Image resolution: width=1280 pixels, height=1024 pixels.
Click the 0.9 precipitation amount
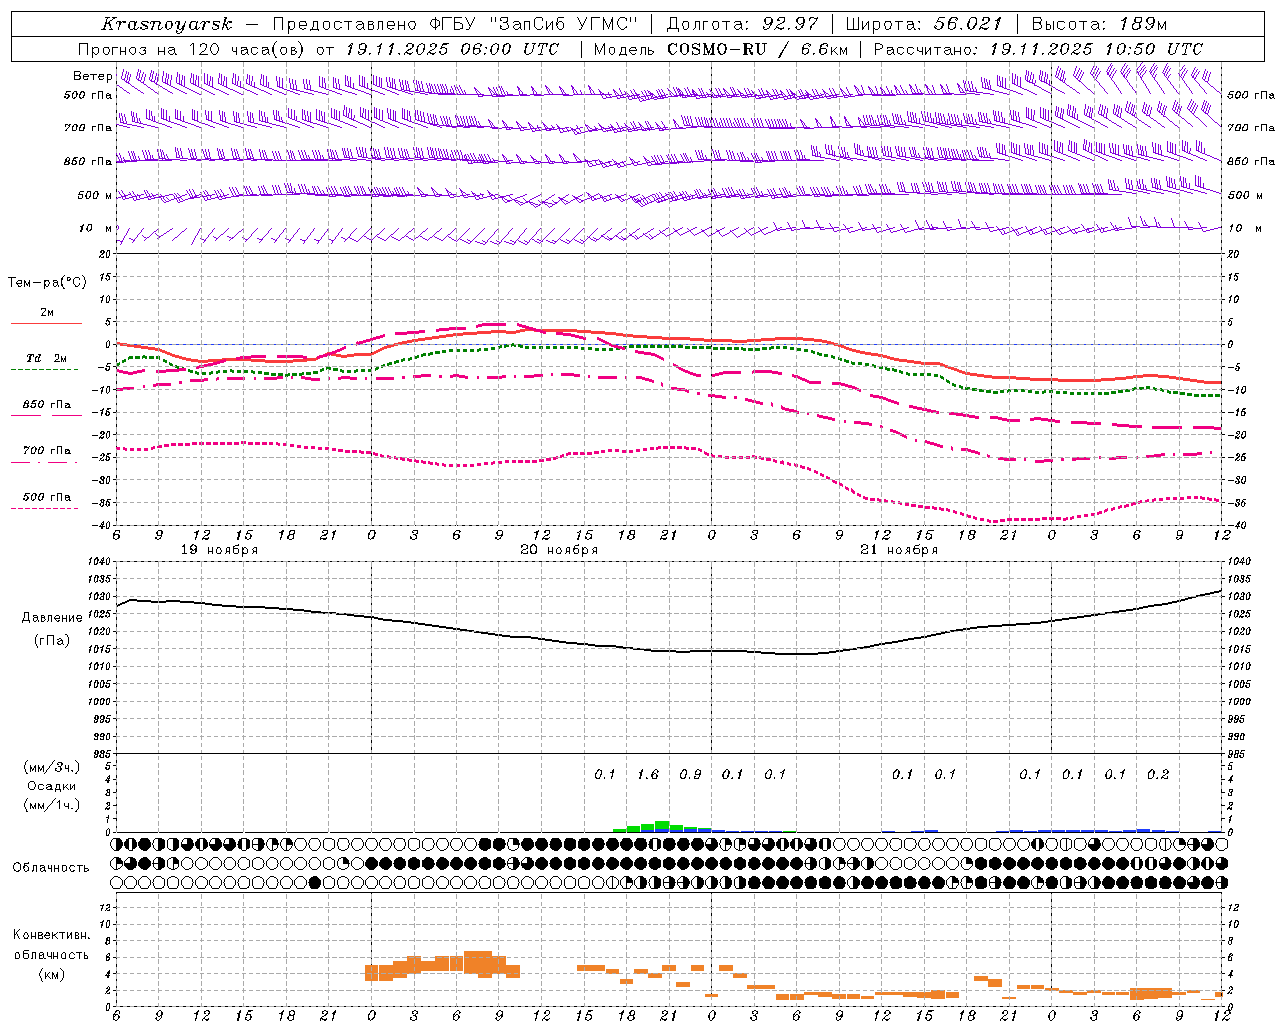[x=690, y=774]
